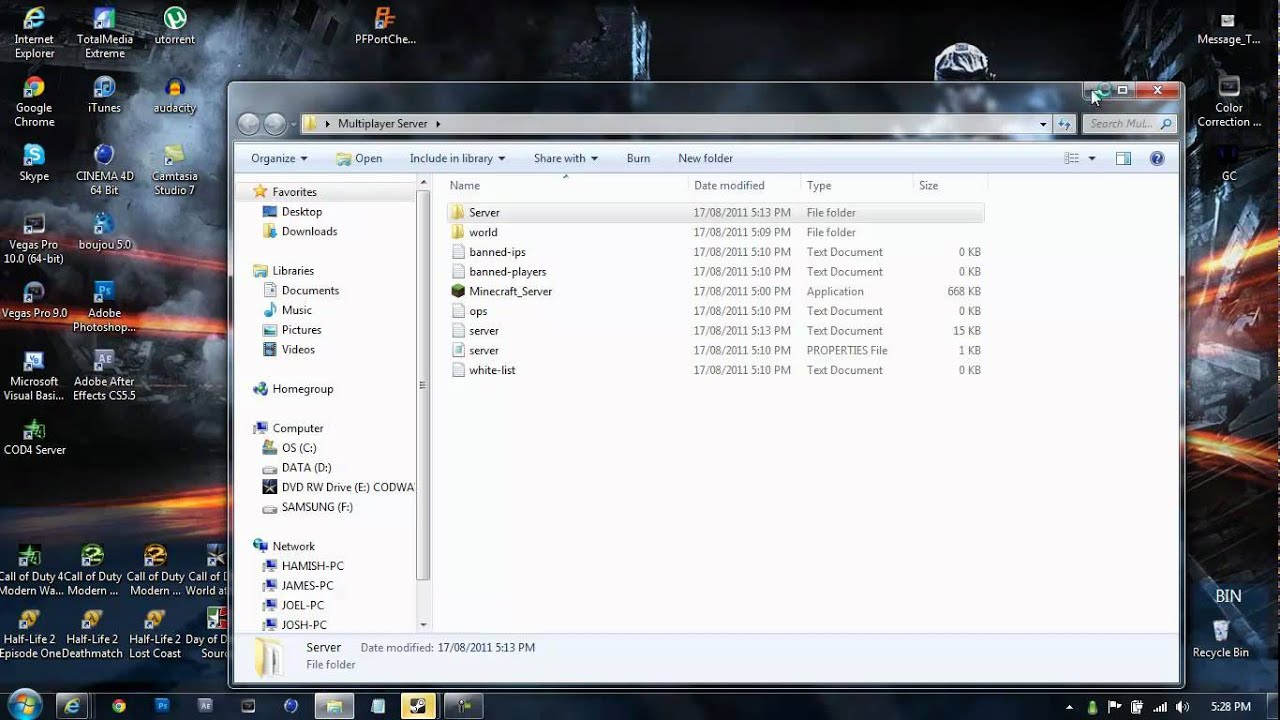Screen dimensions: 1280x720
Task: Select the audacity desktop icon
Action: (x=175, y=95)
